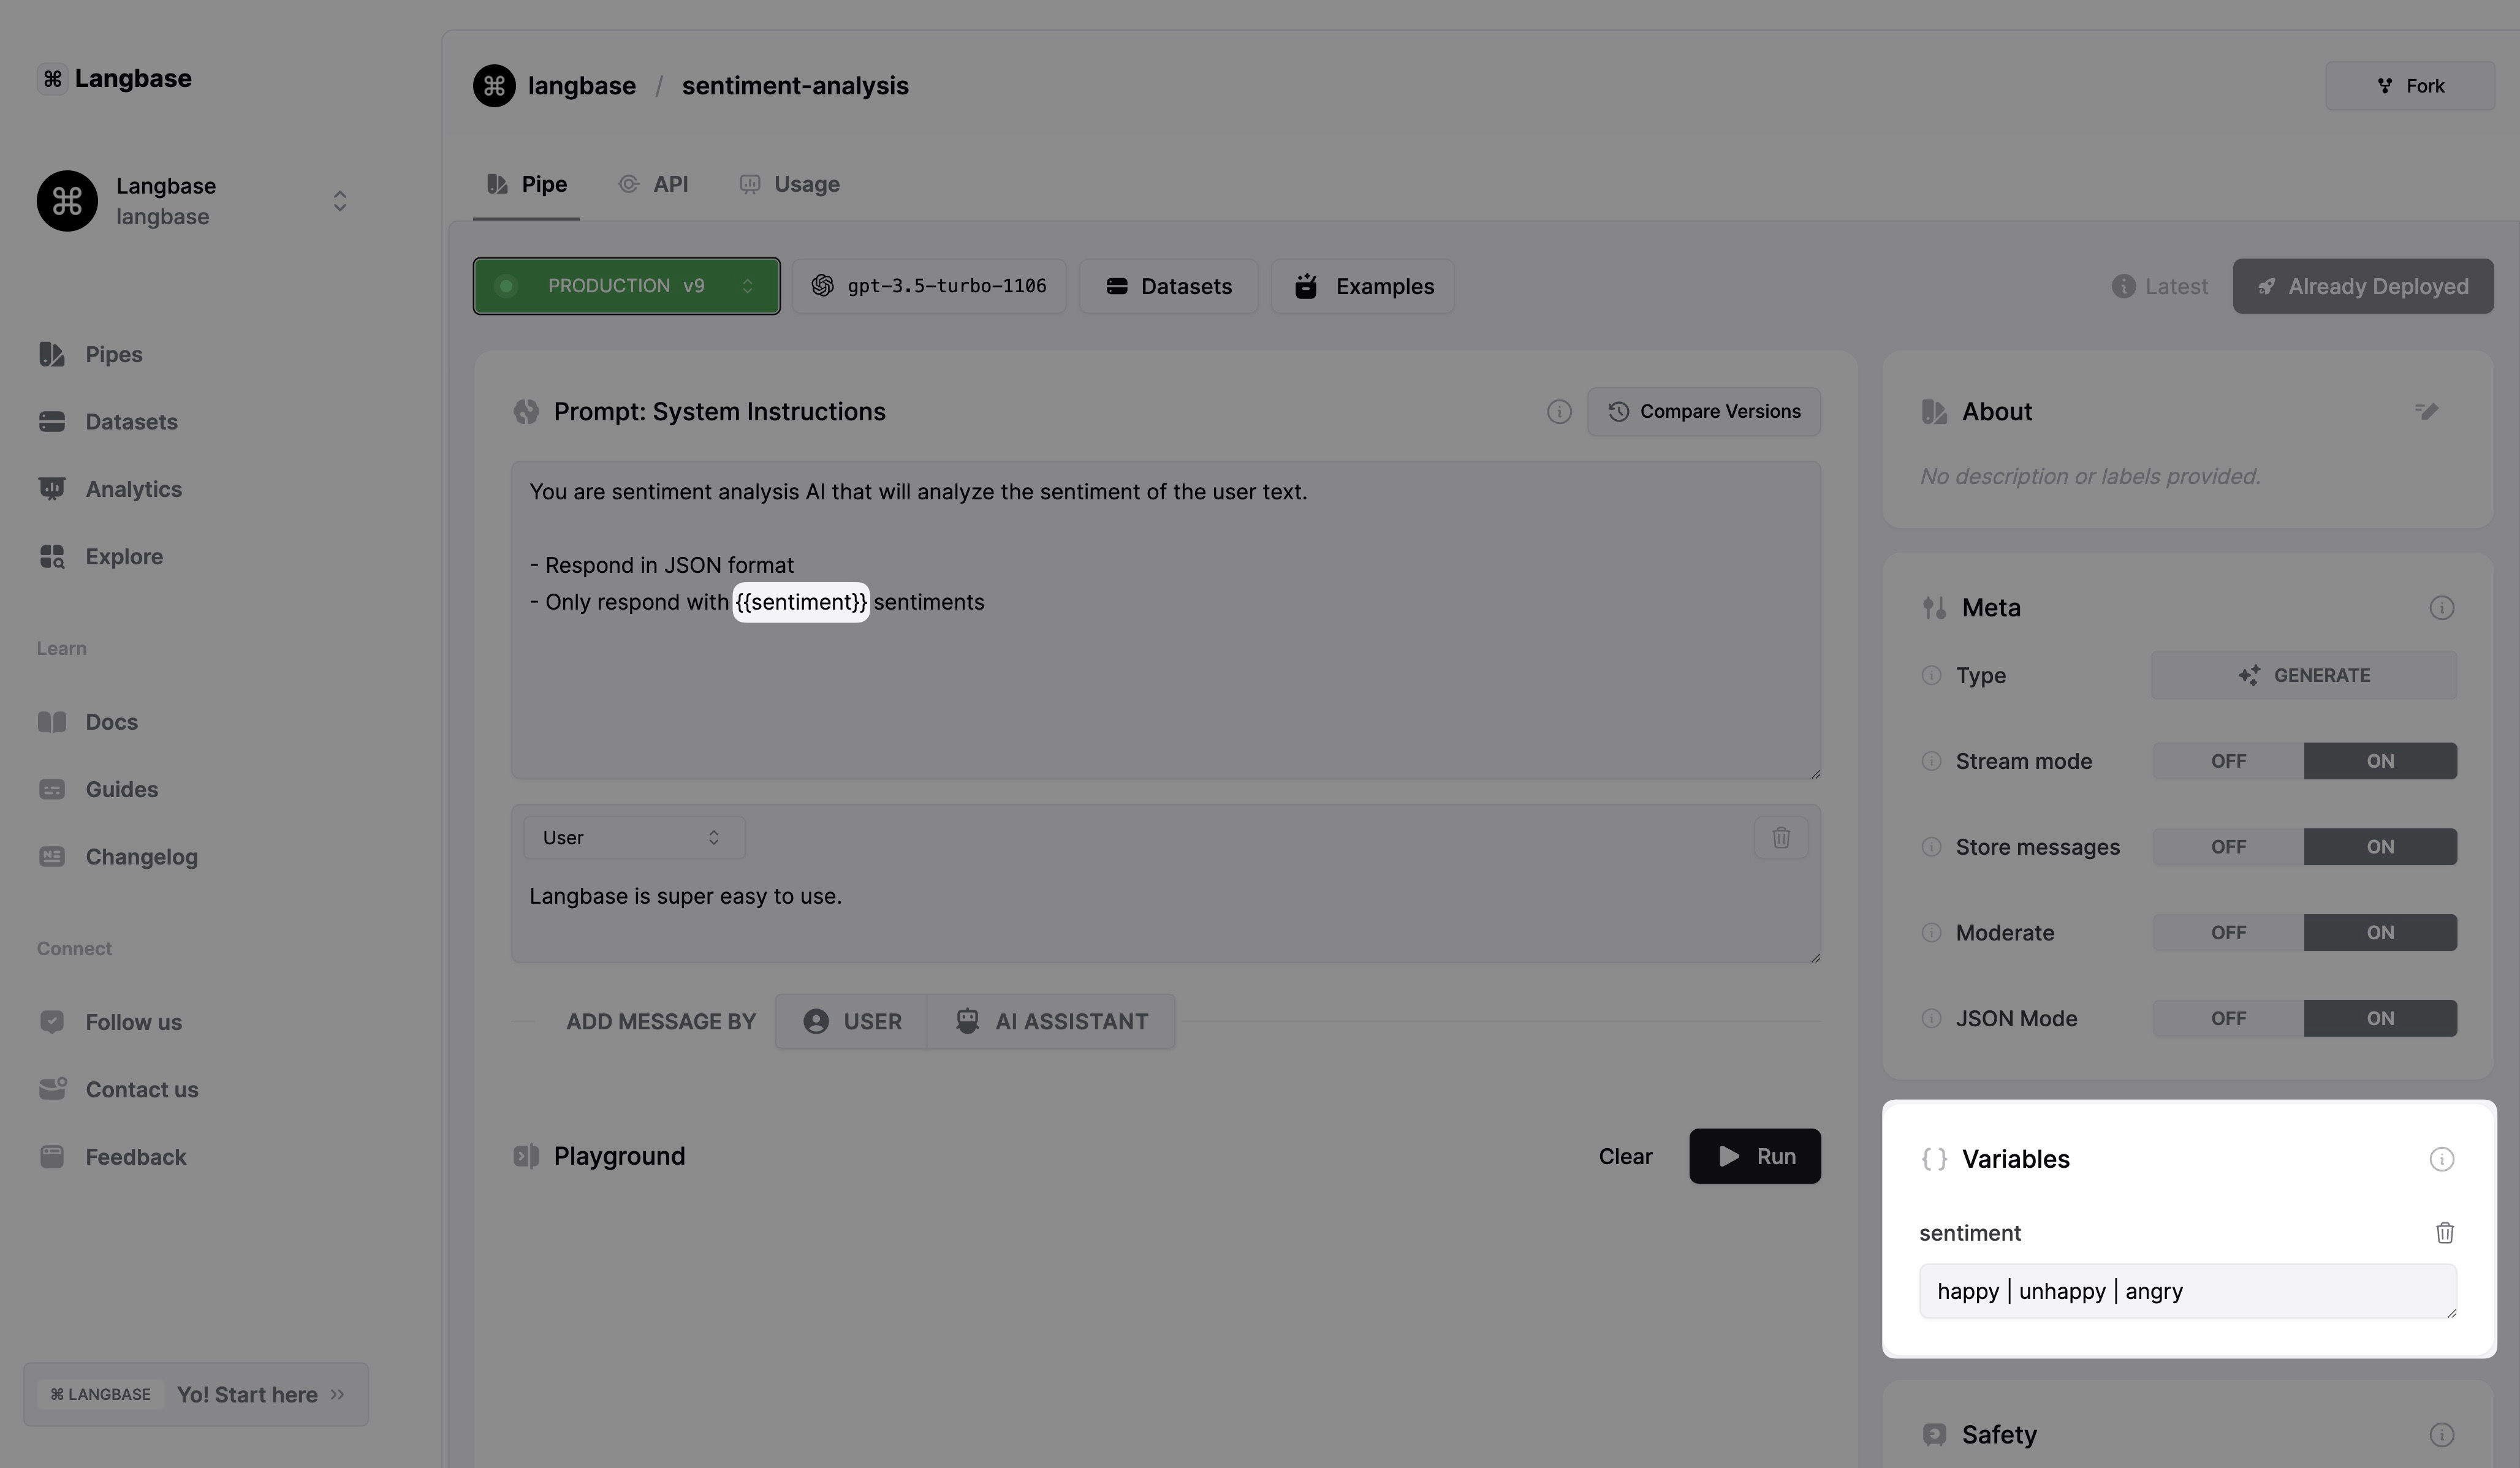This screenshot has width=2520, height=1468.
Task: Edit About section with pencil icon
Action: coord(2426,411)
